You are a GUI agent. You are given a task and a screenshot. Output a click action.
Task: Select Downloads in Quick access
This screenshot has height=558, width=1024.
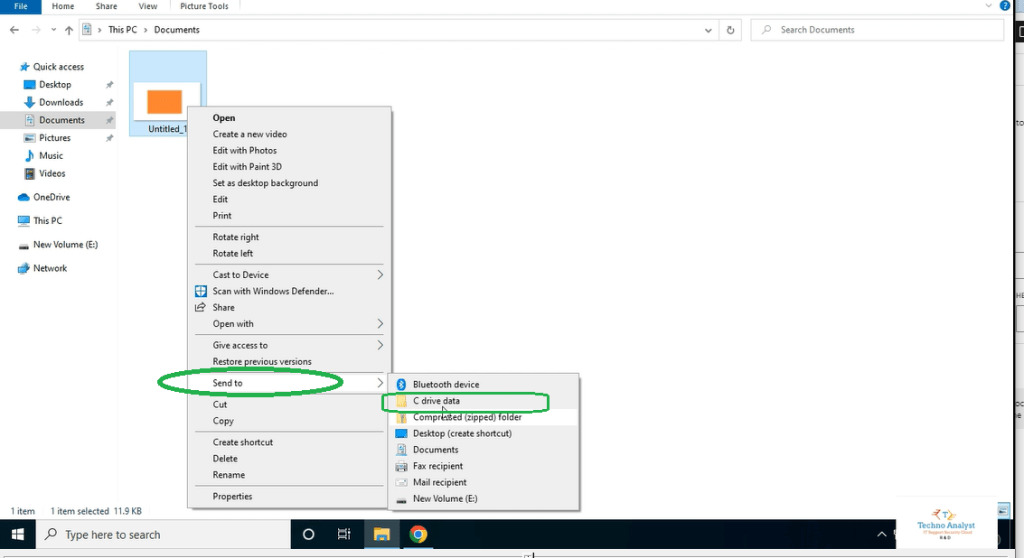coord(61,102)
